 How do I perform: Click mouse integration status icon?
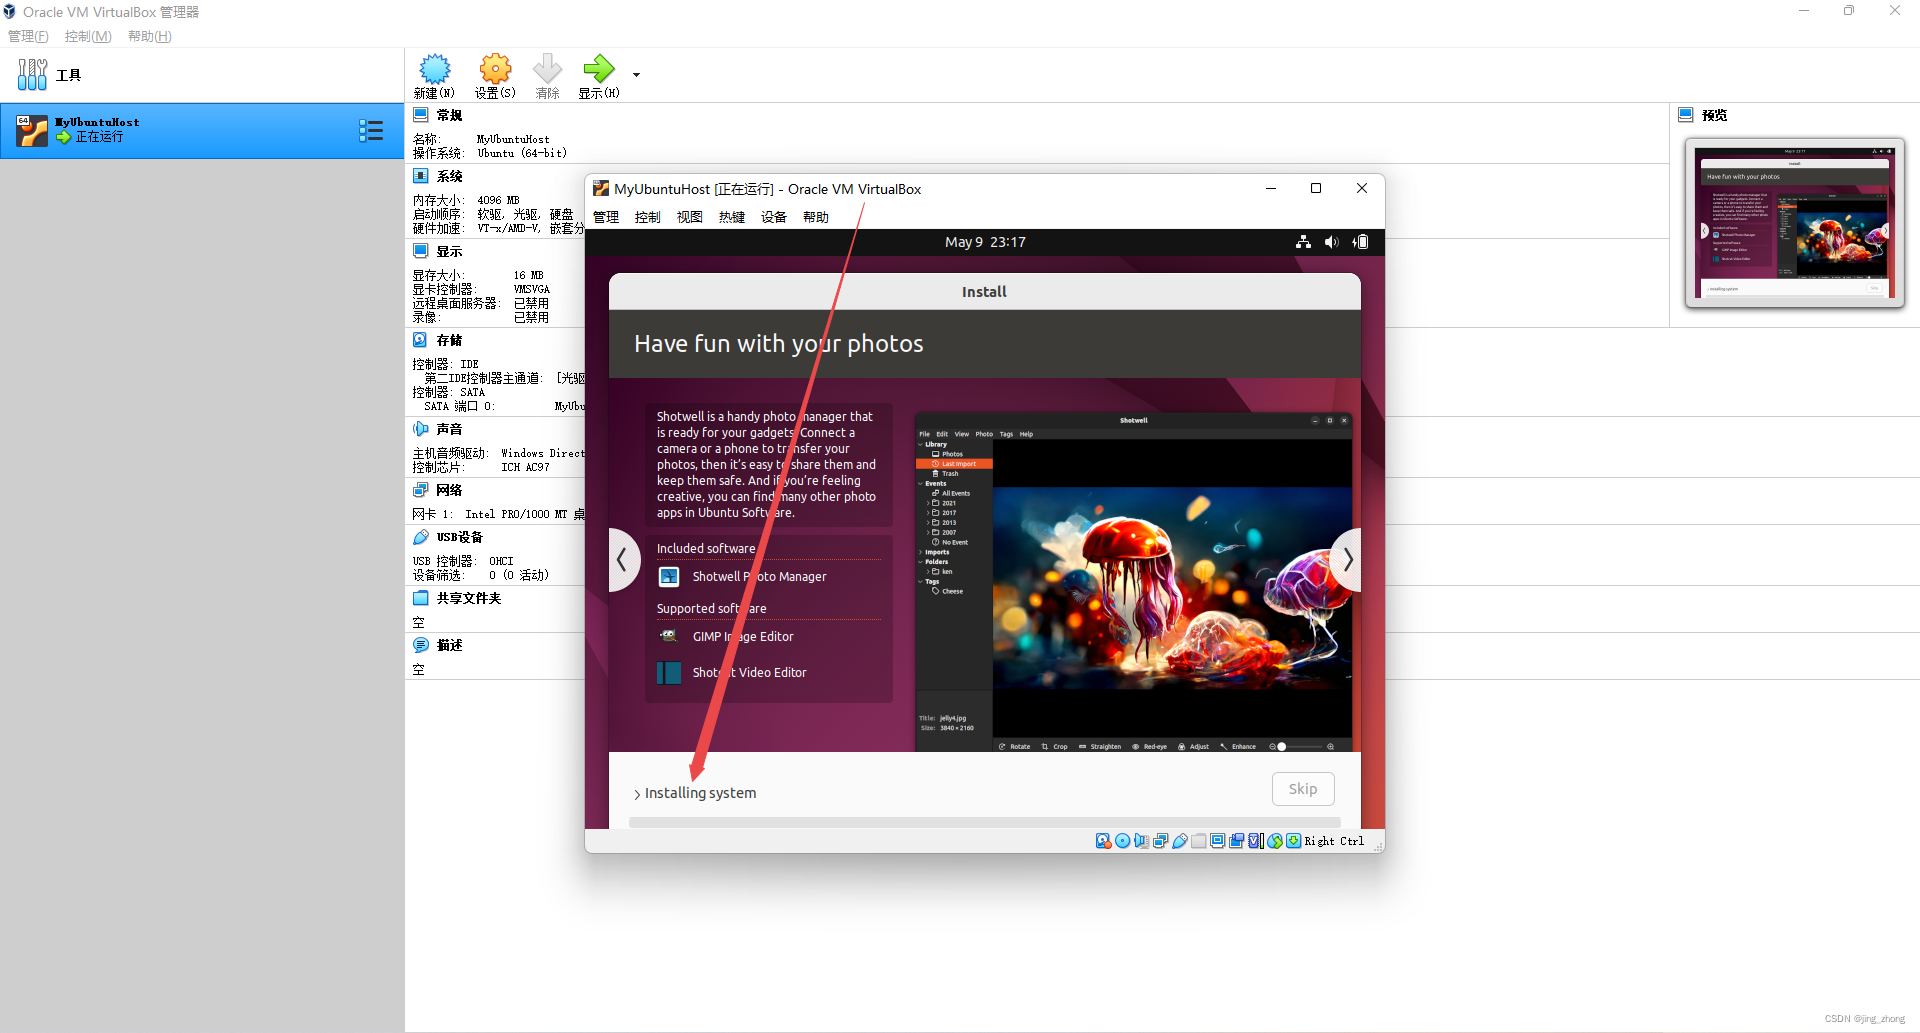click(x=1275, y=841)
